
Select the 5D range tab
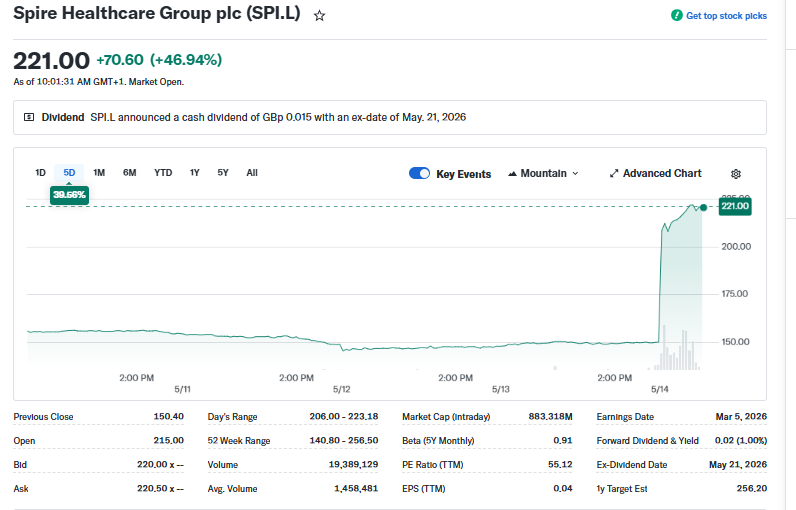click(x=69, y=173)
